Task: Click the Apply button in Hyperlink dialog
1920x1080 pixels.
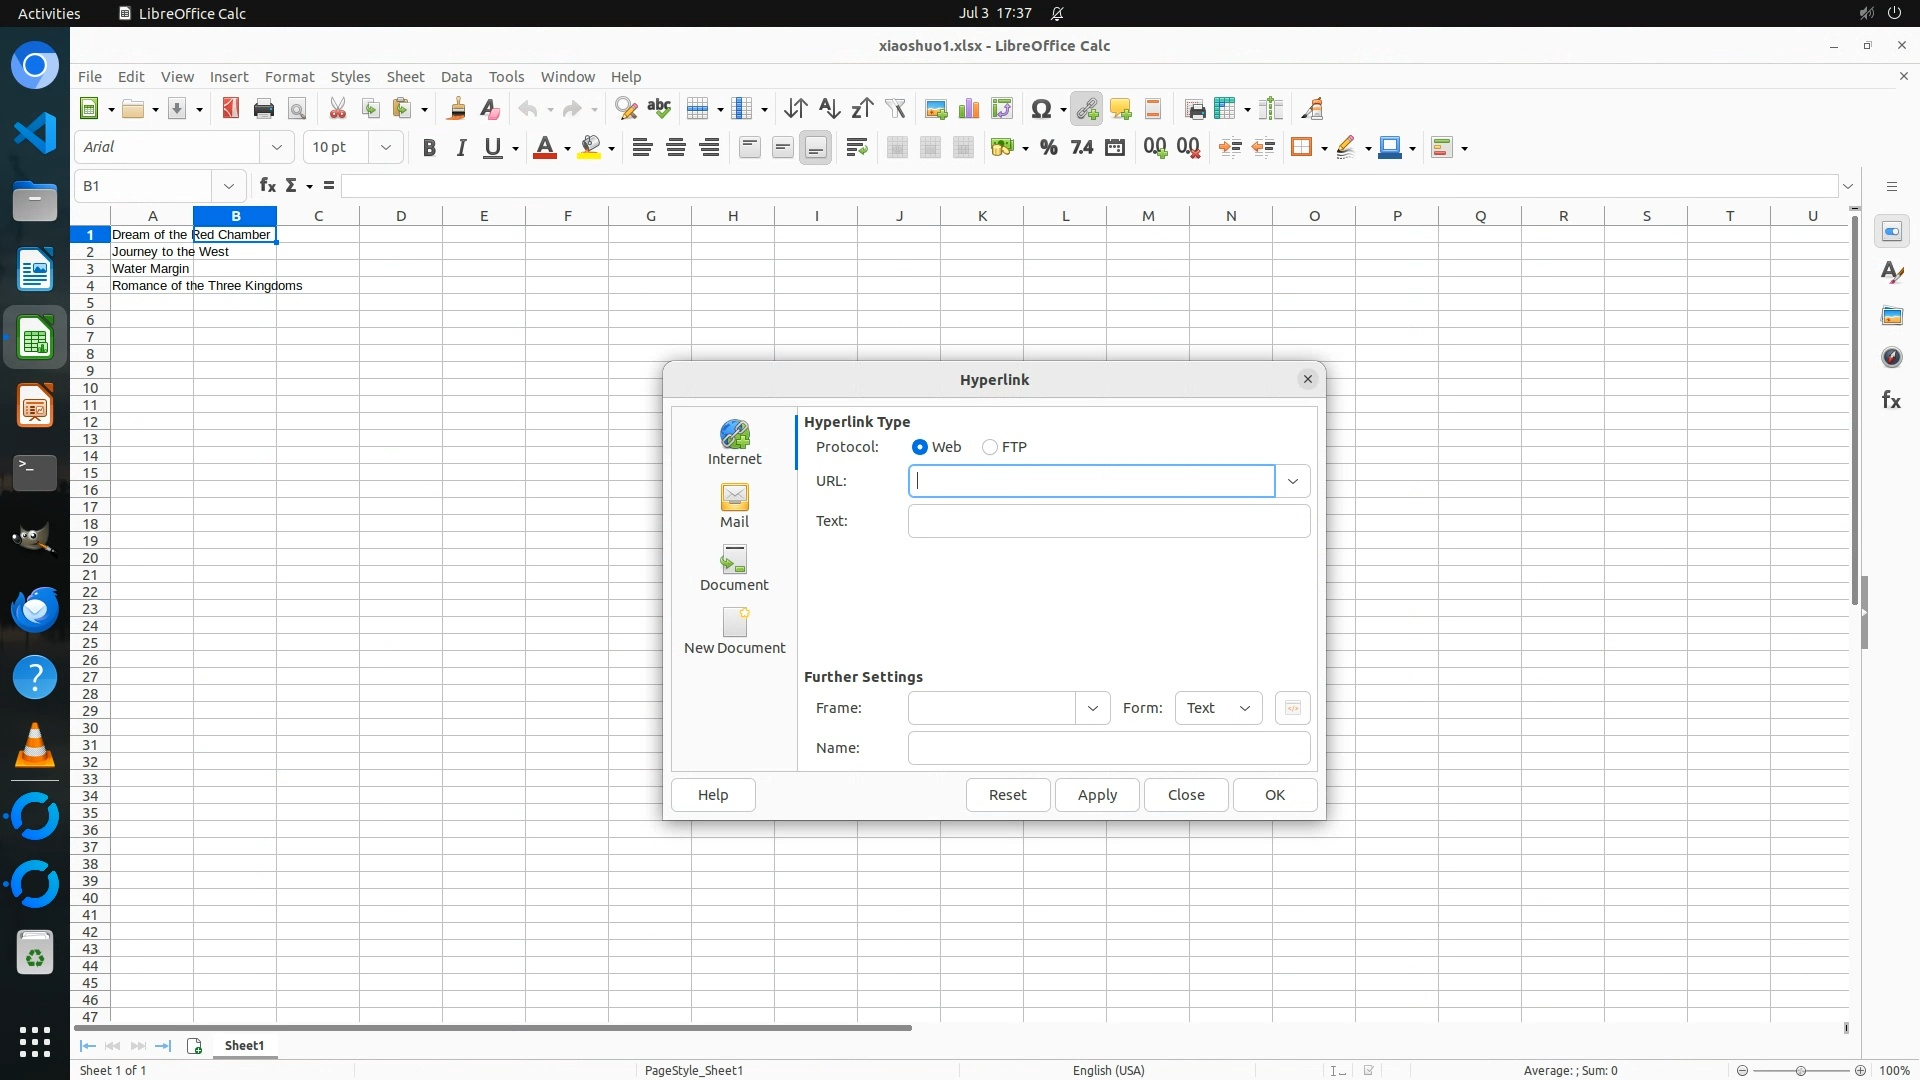Action: coord(1097,795)
